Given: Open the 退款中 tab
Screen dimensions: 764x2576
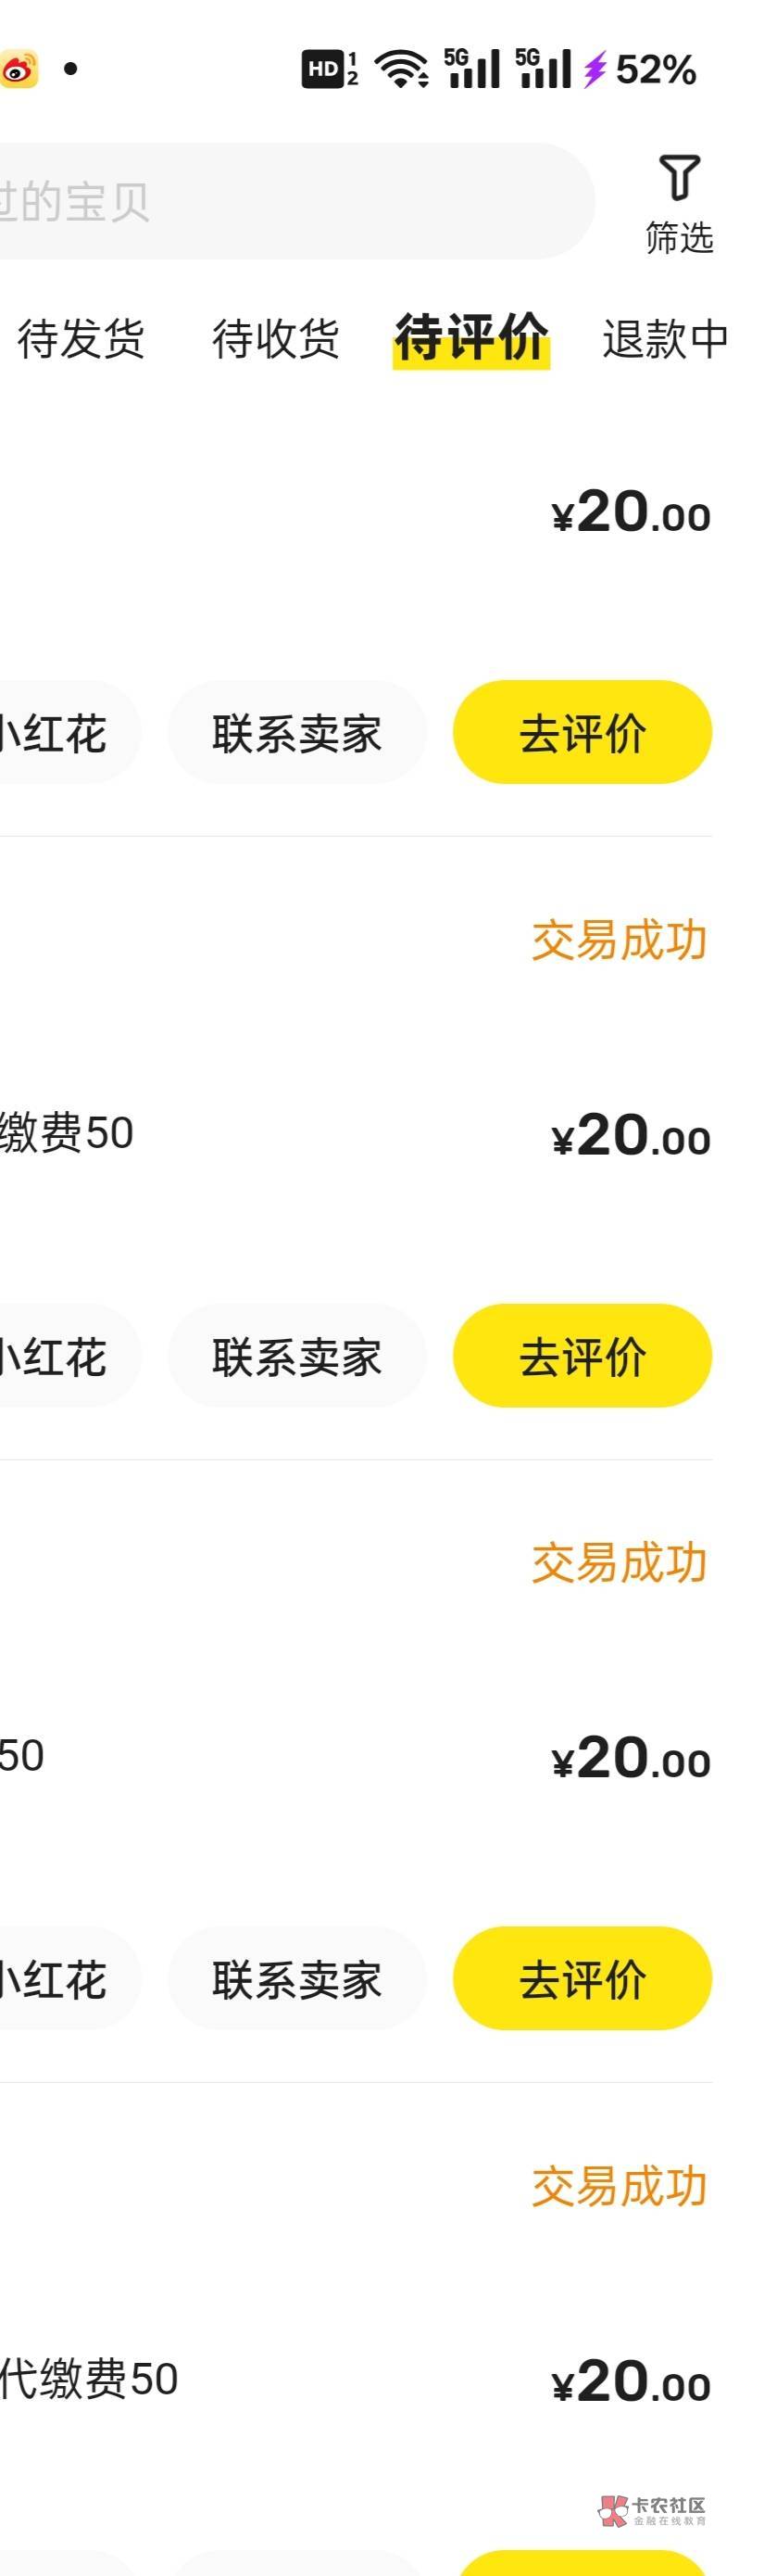Looking at the screenshot, I should point(665,339).
